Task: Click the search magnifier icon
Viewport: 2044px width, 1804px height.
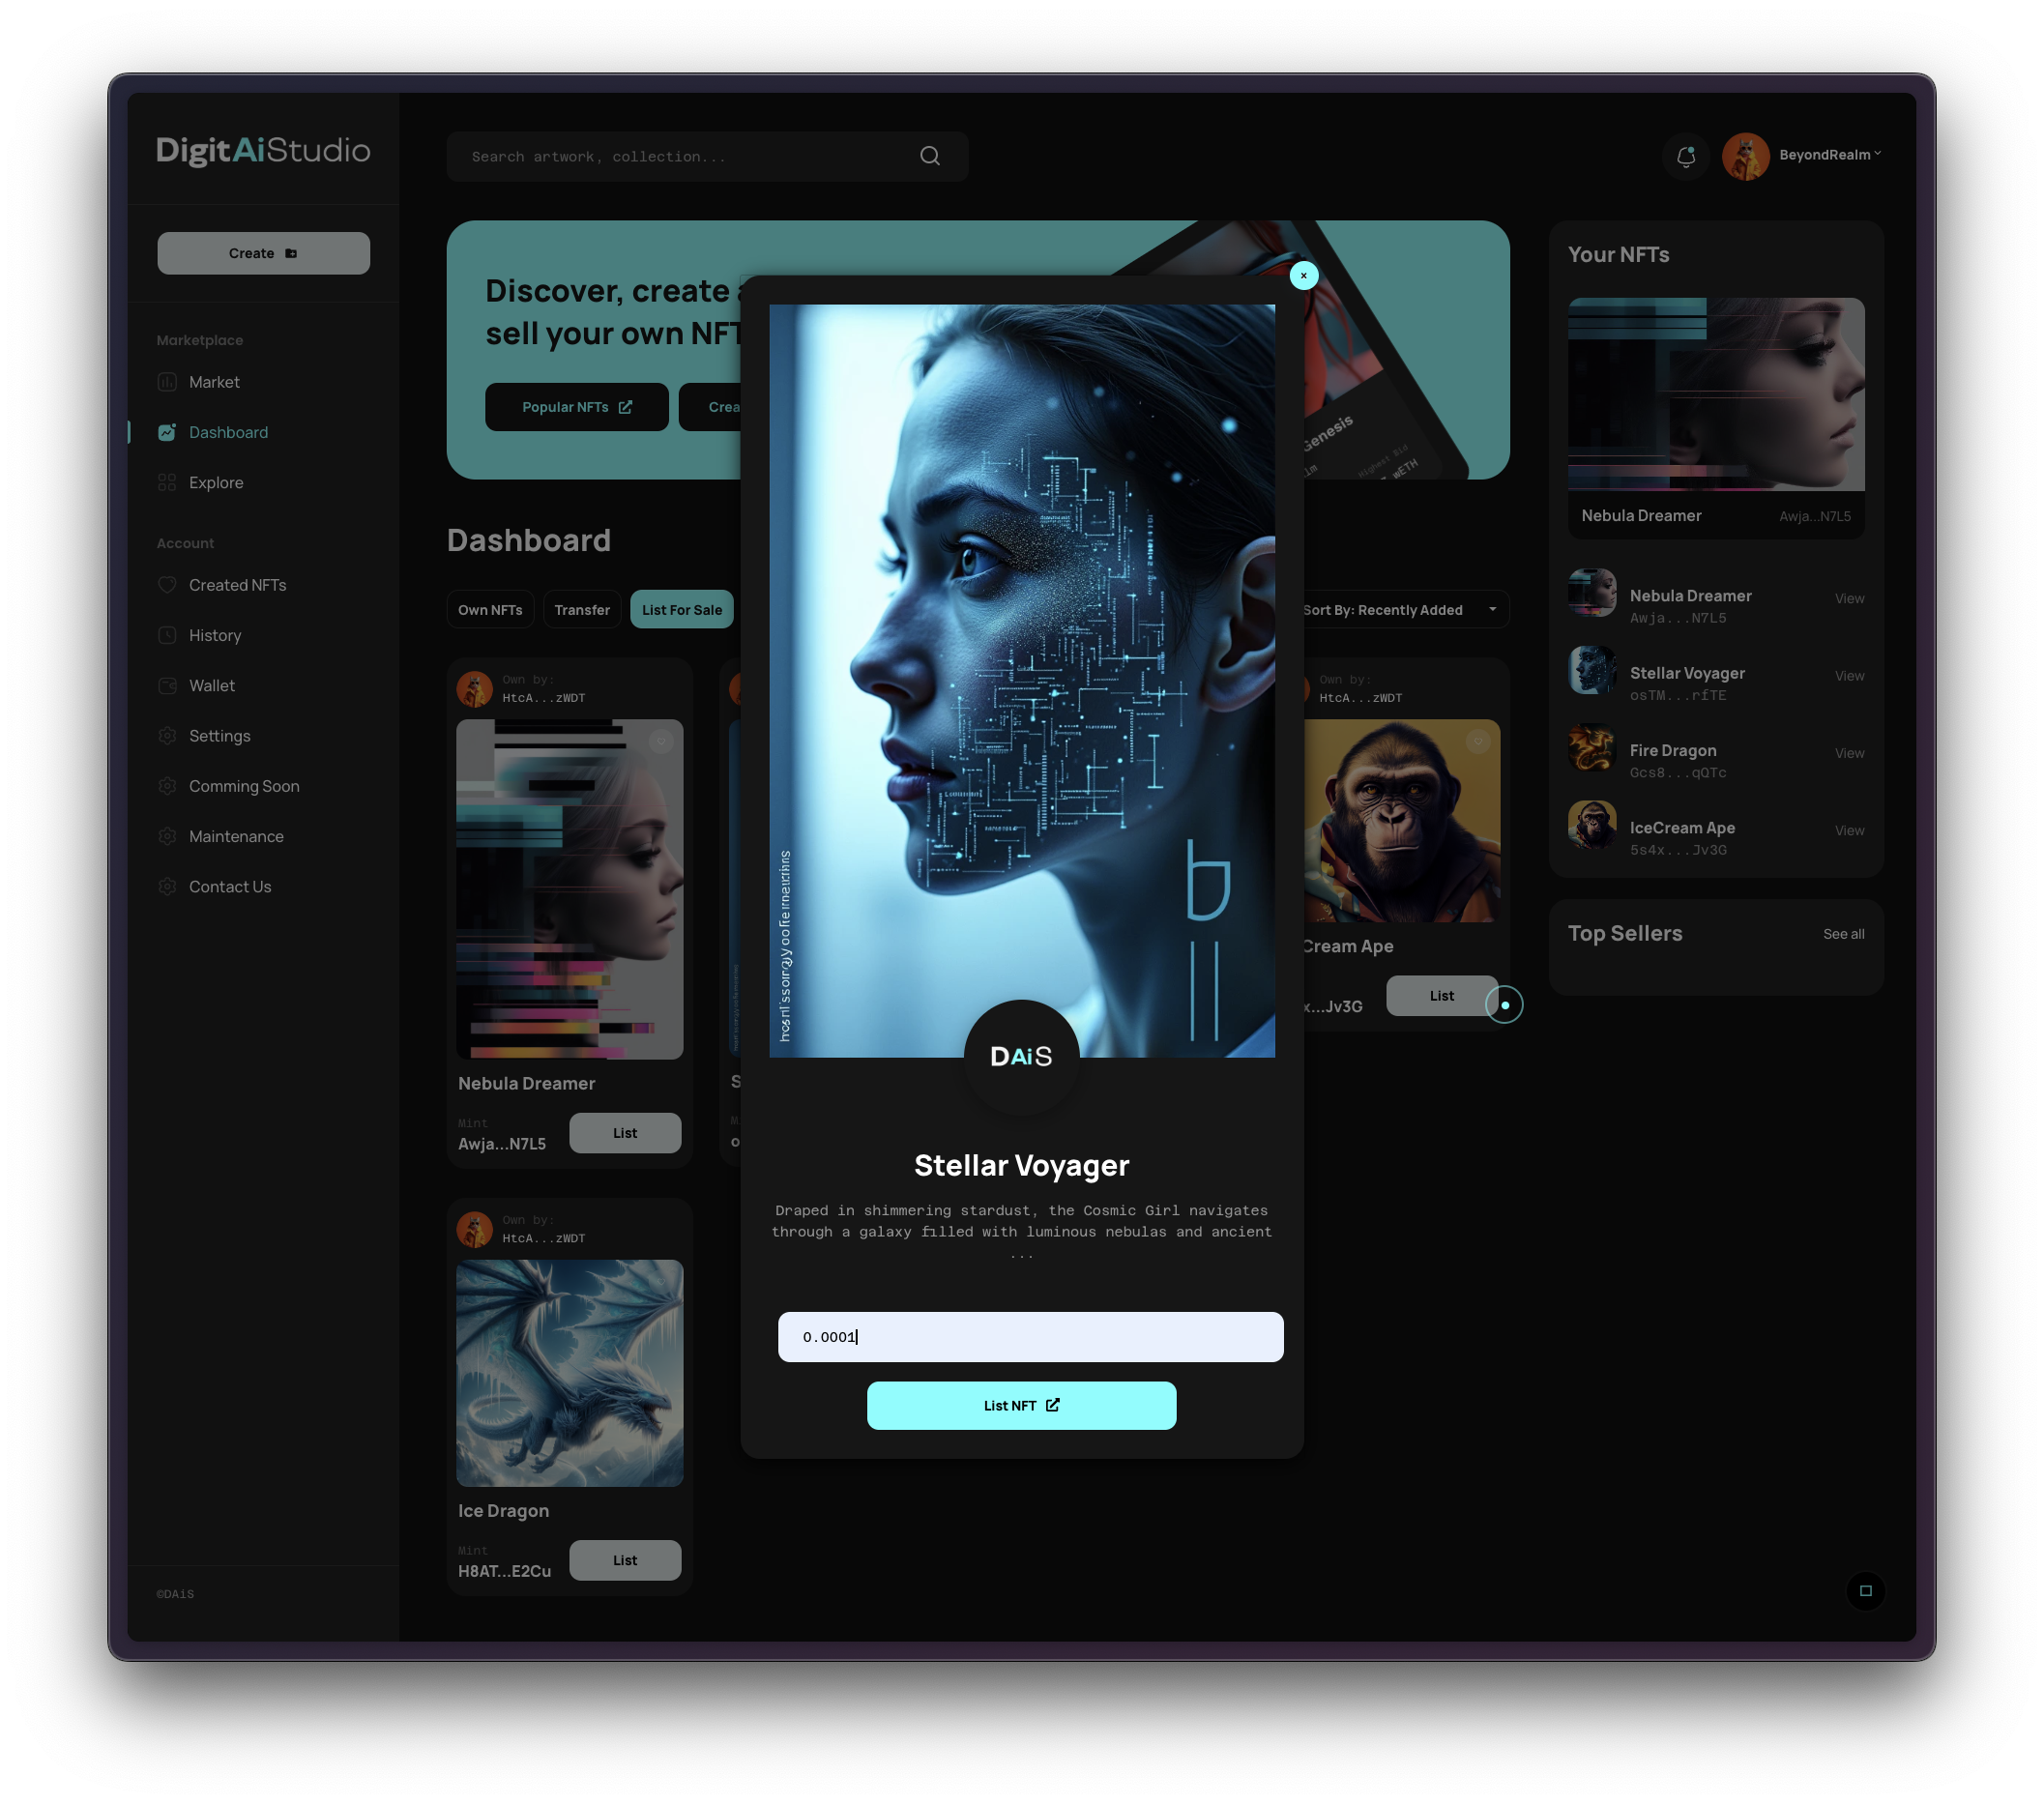Action: pyautogui.click(x=929, y=156)
